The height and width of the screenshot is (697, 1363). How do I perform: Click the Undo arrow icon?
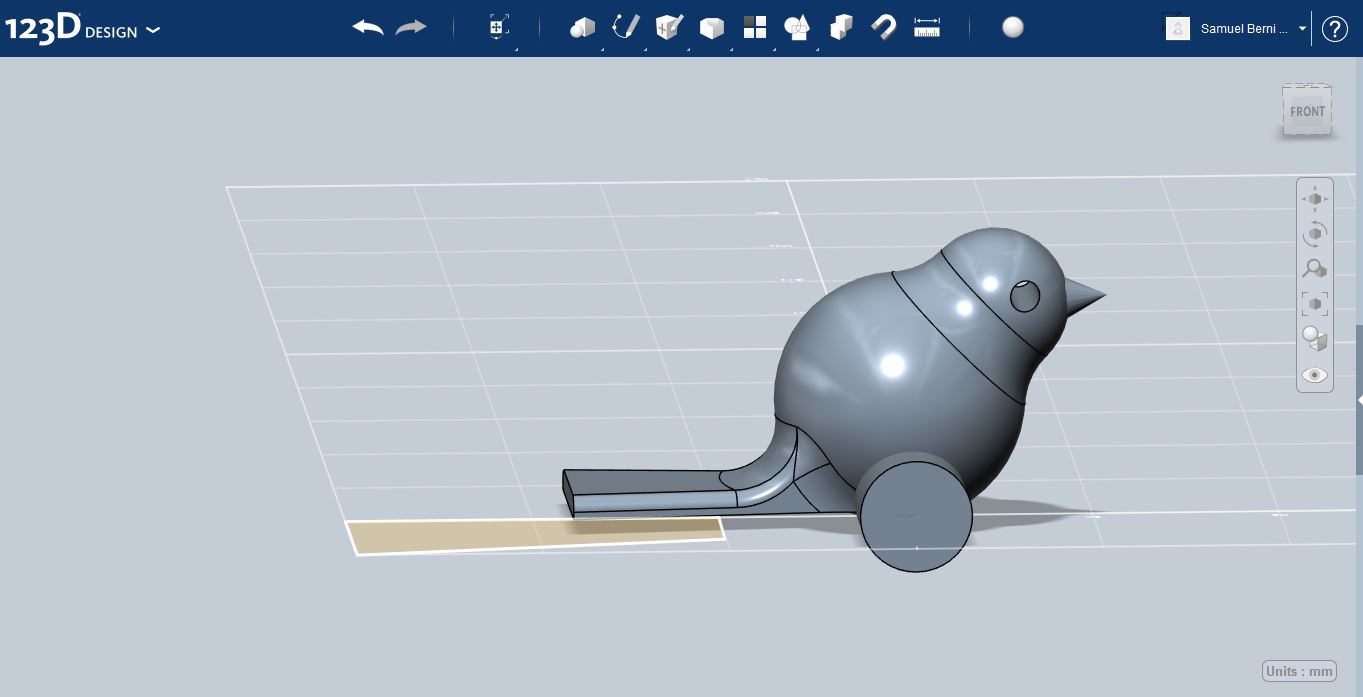pos(368,28)
